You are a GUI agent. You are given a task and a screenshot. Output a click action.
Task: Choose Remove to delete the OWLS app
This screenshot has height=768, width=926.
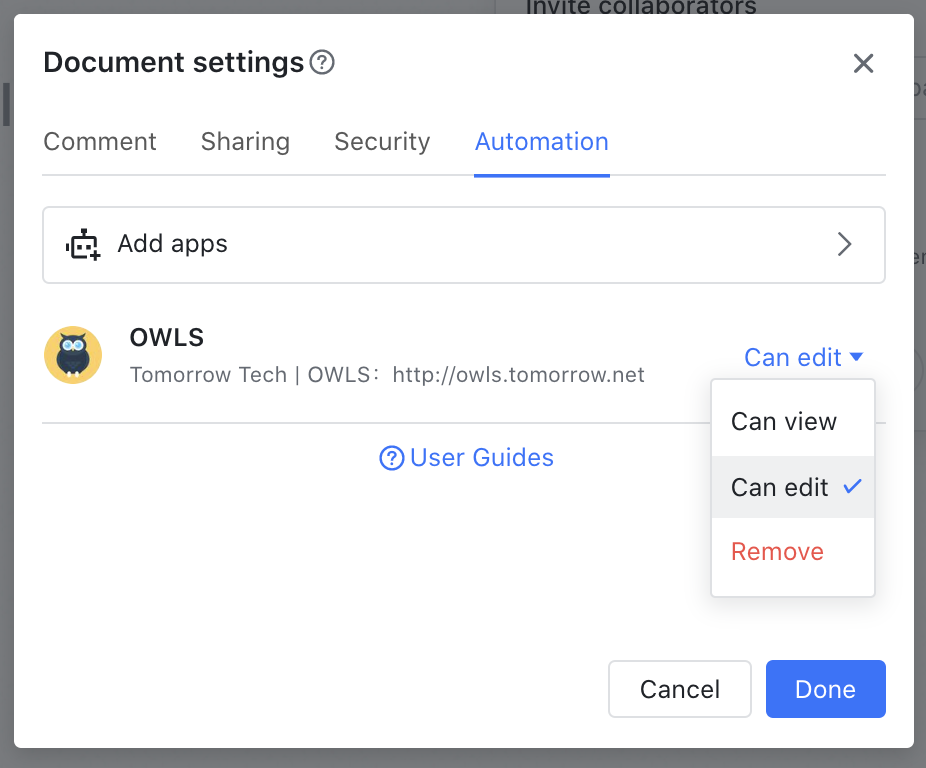(777, 551)
